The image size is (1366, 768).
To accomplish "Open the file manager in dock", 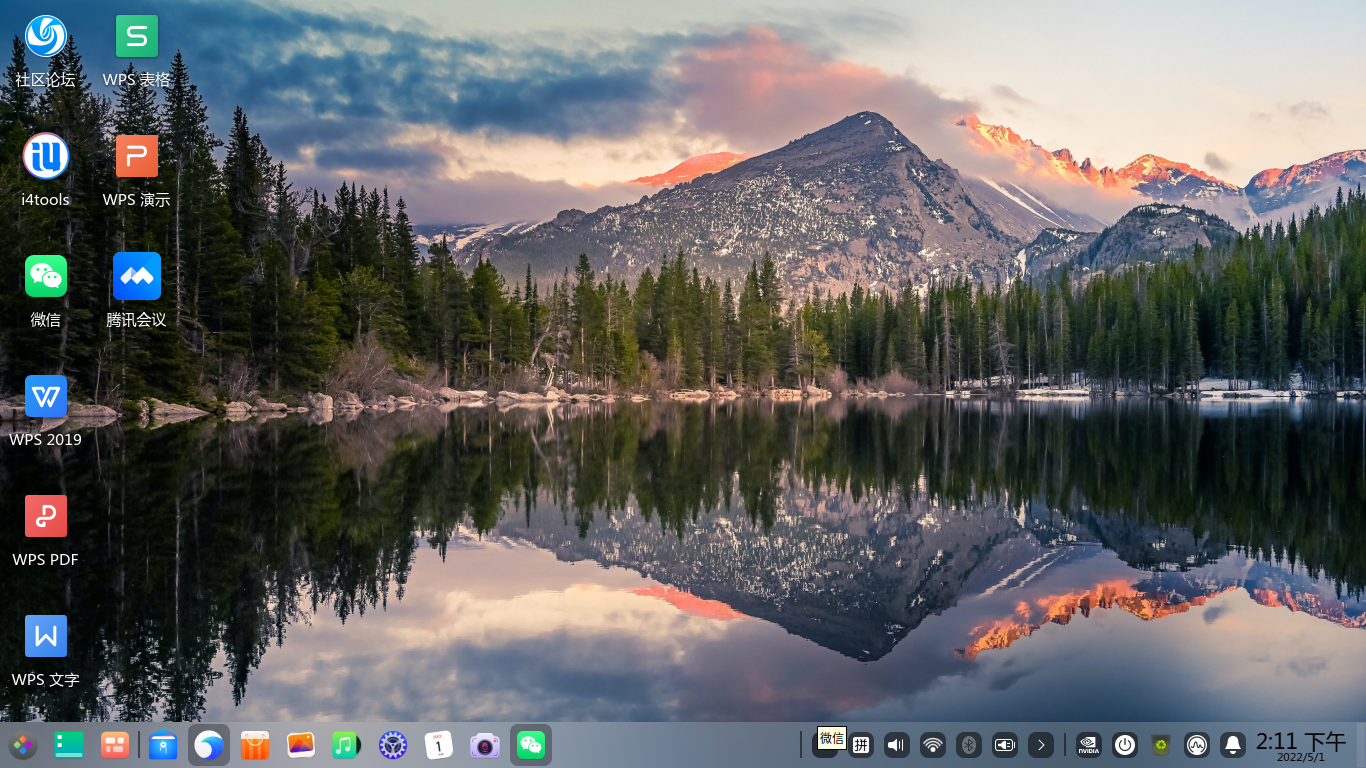I will pyautogui.click(x=163, y=746).
